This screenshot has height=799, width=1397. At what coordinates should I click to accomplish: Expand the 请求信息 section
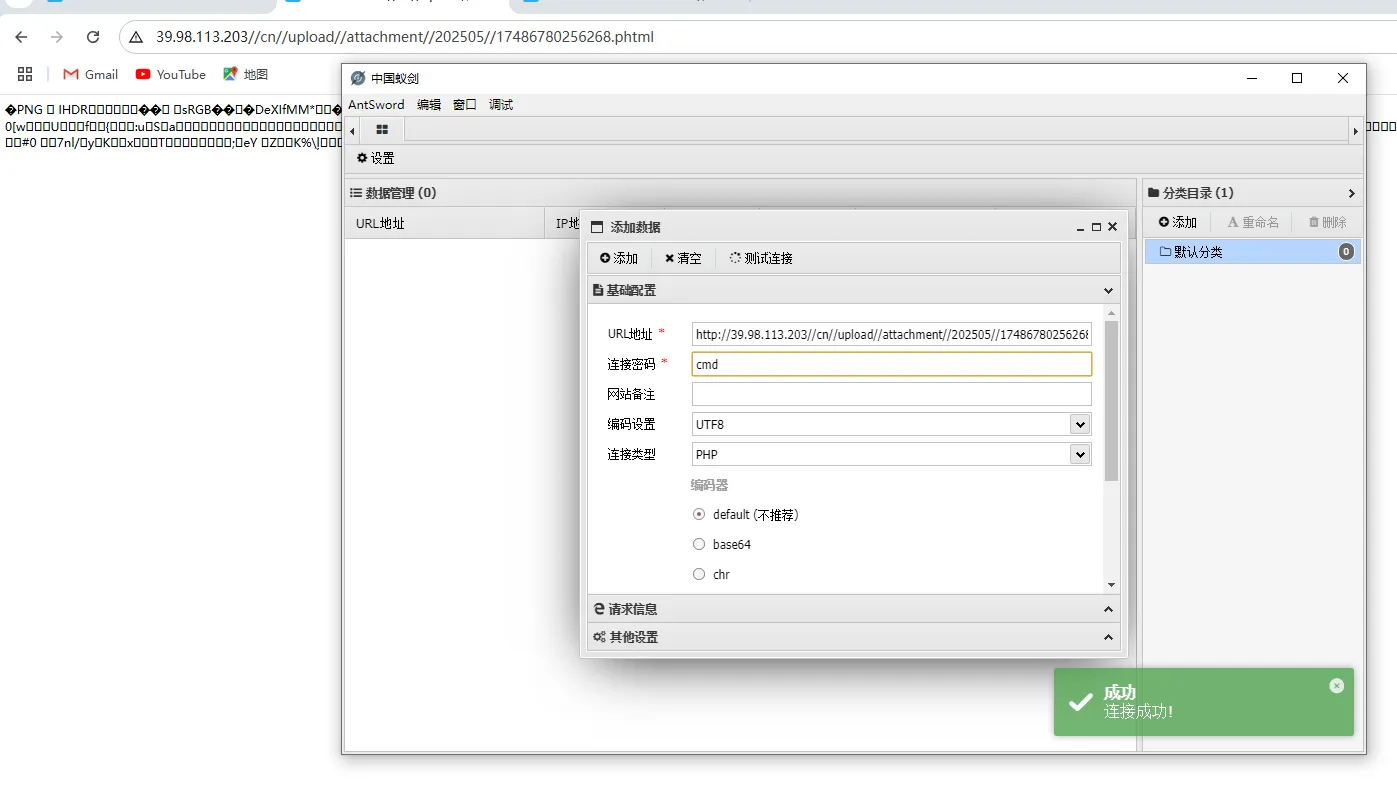[853, 609]
